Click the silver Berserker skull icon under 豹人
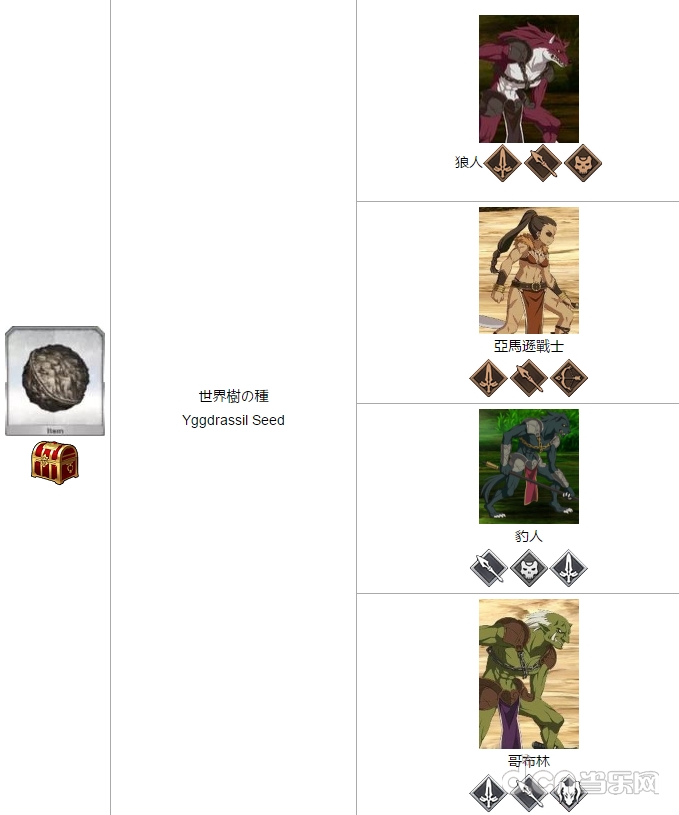 (528, 568)
